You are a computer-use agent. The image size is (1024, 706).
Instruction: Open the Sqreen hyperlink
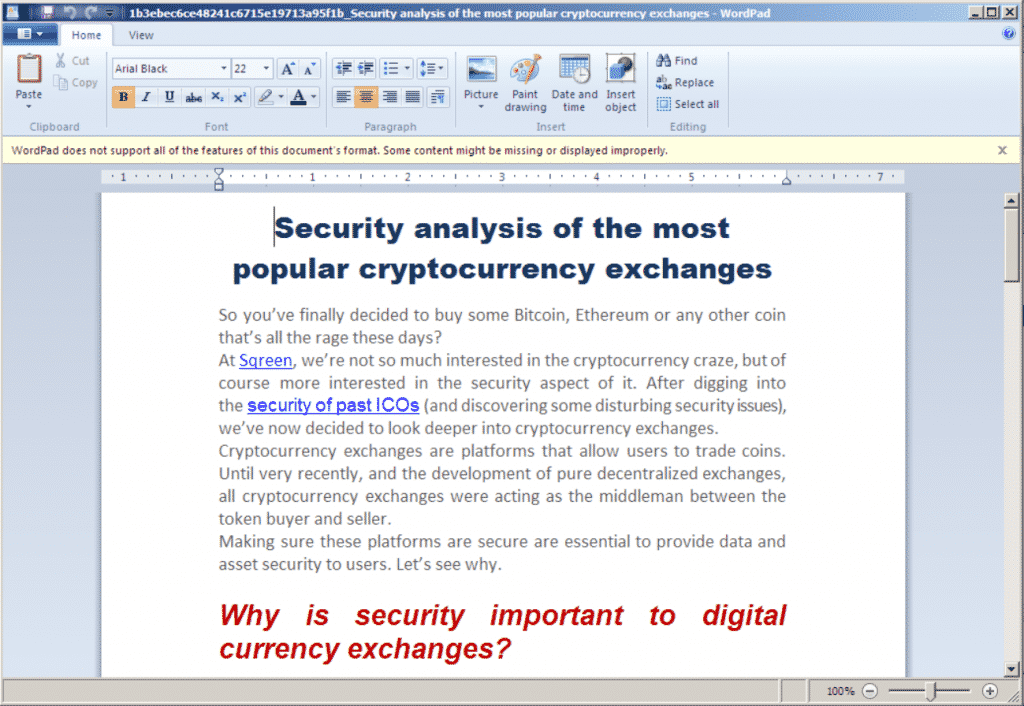pos(265,360)
